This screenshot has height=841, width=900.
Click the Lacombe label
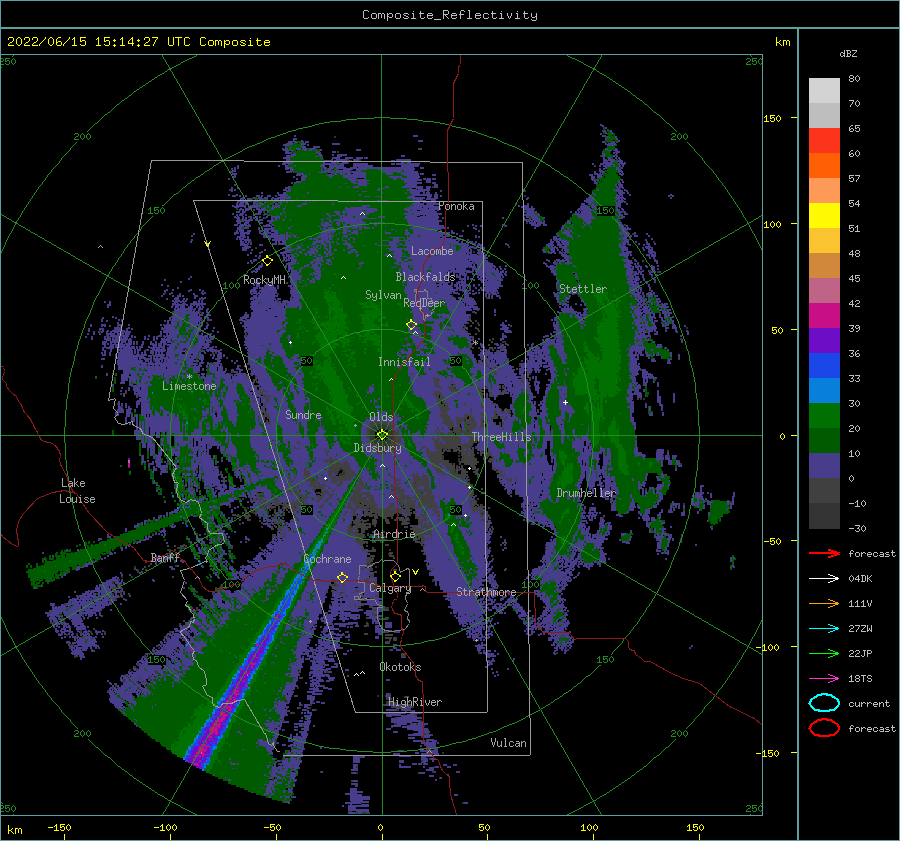point(432,251)
